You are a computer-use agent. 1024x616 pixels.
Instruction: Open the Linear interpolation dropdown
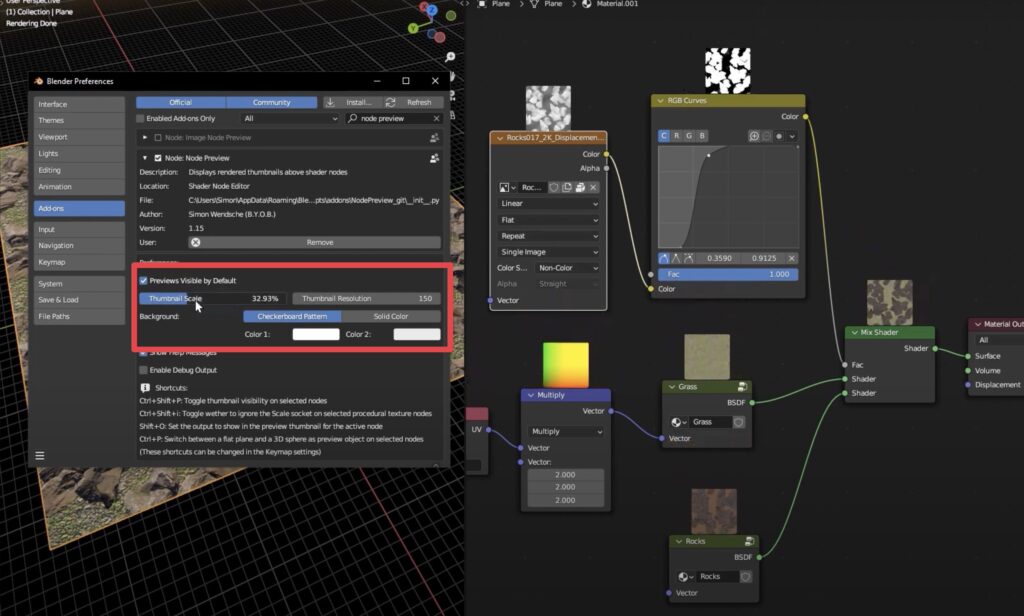549,203
